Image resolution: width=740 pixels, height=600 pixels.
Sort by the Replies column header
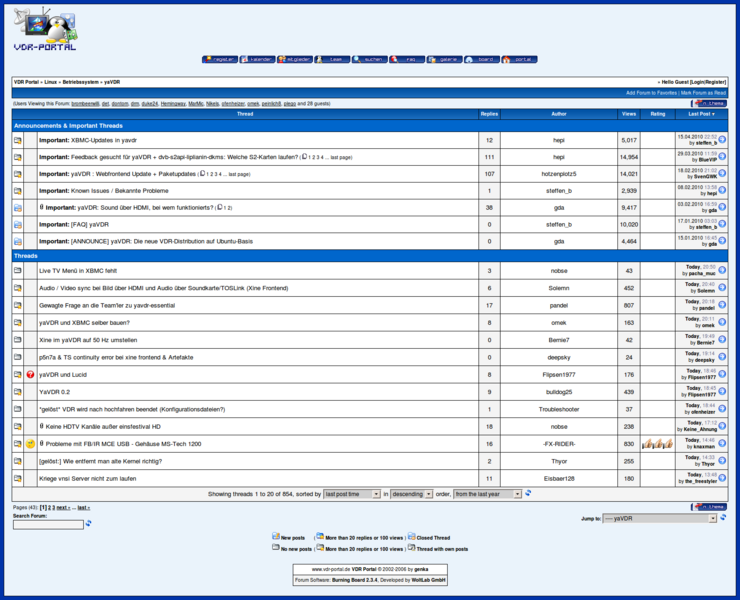click(x=489, y=114)
